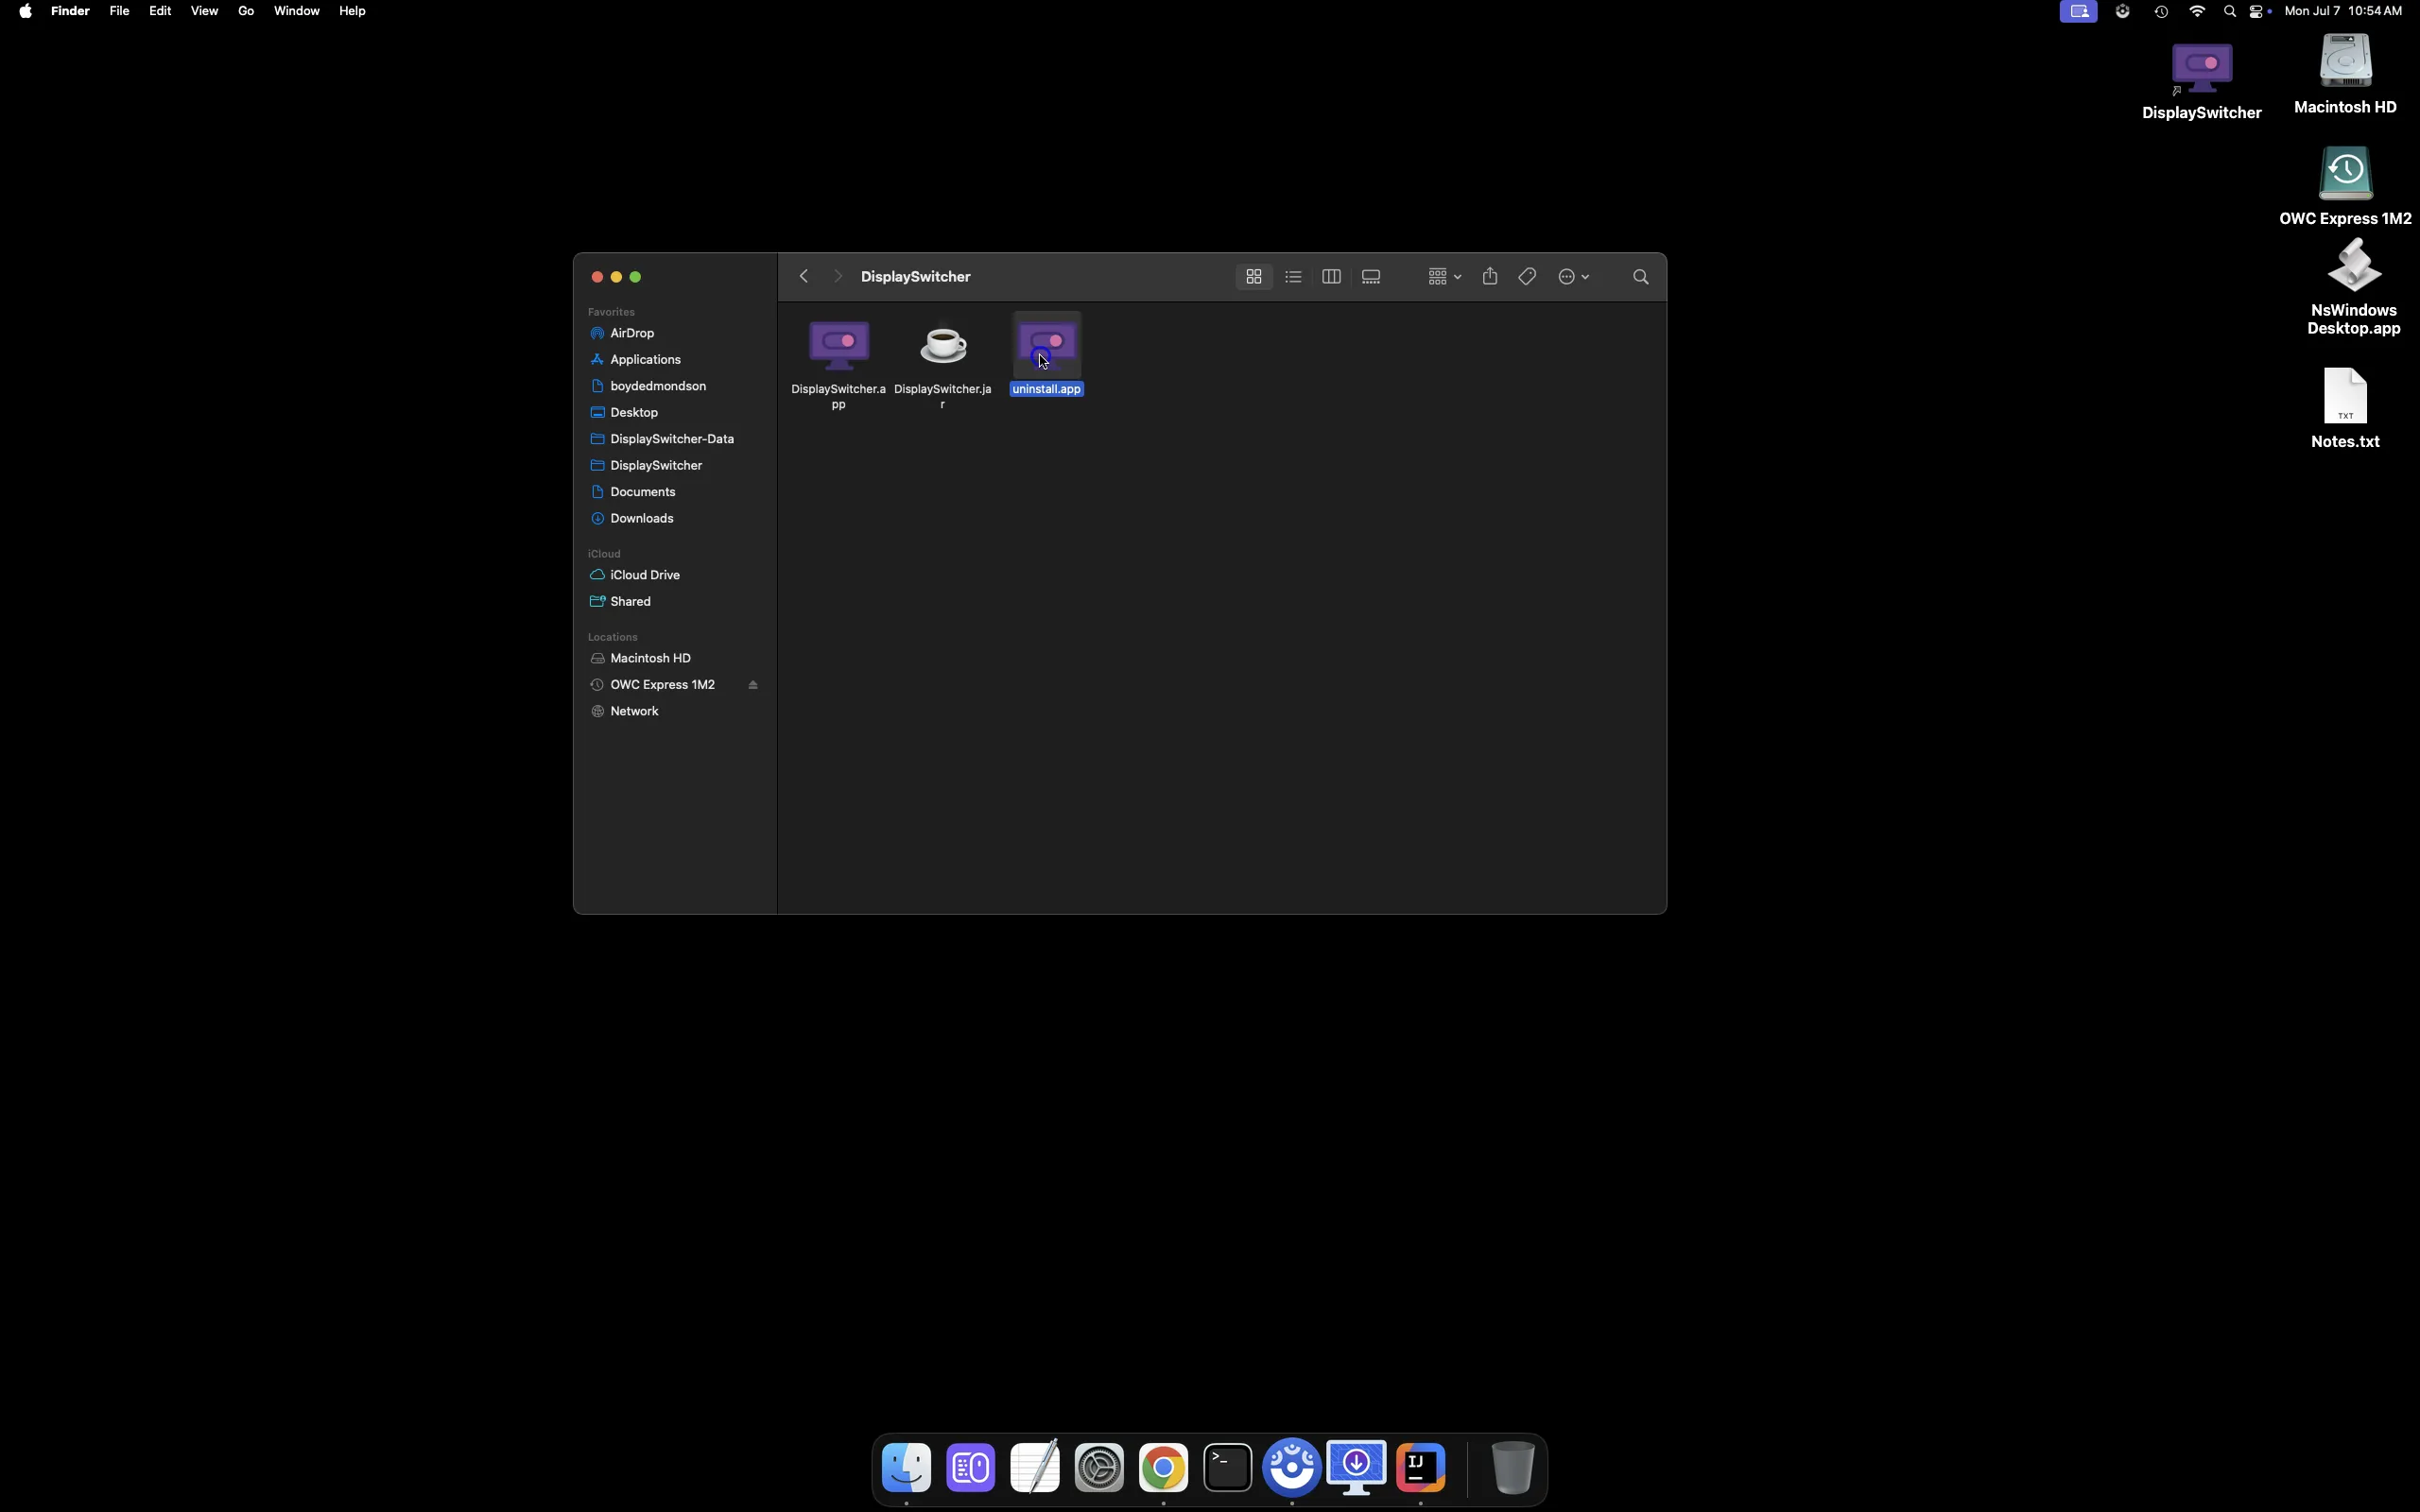
Task: Click the Tags icon in Finder toolbar
Action: tap(1527, 277)
